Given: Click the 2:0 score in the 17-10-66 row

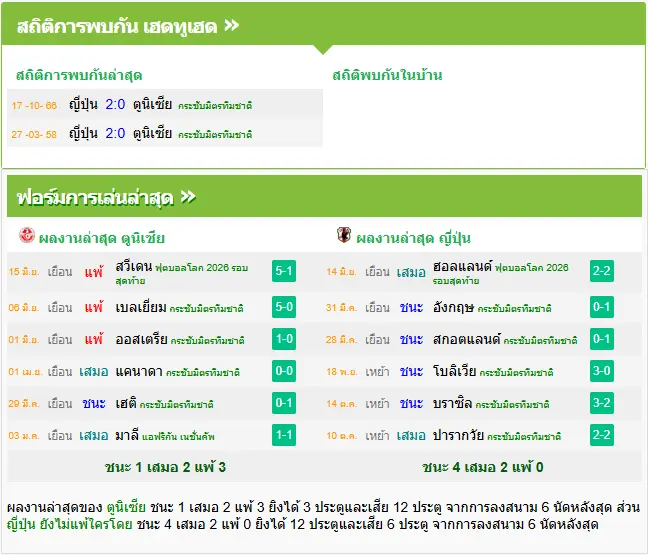Looking at the screenshot, I should tap(115, 104).
